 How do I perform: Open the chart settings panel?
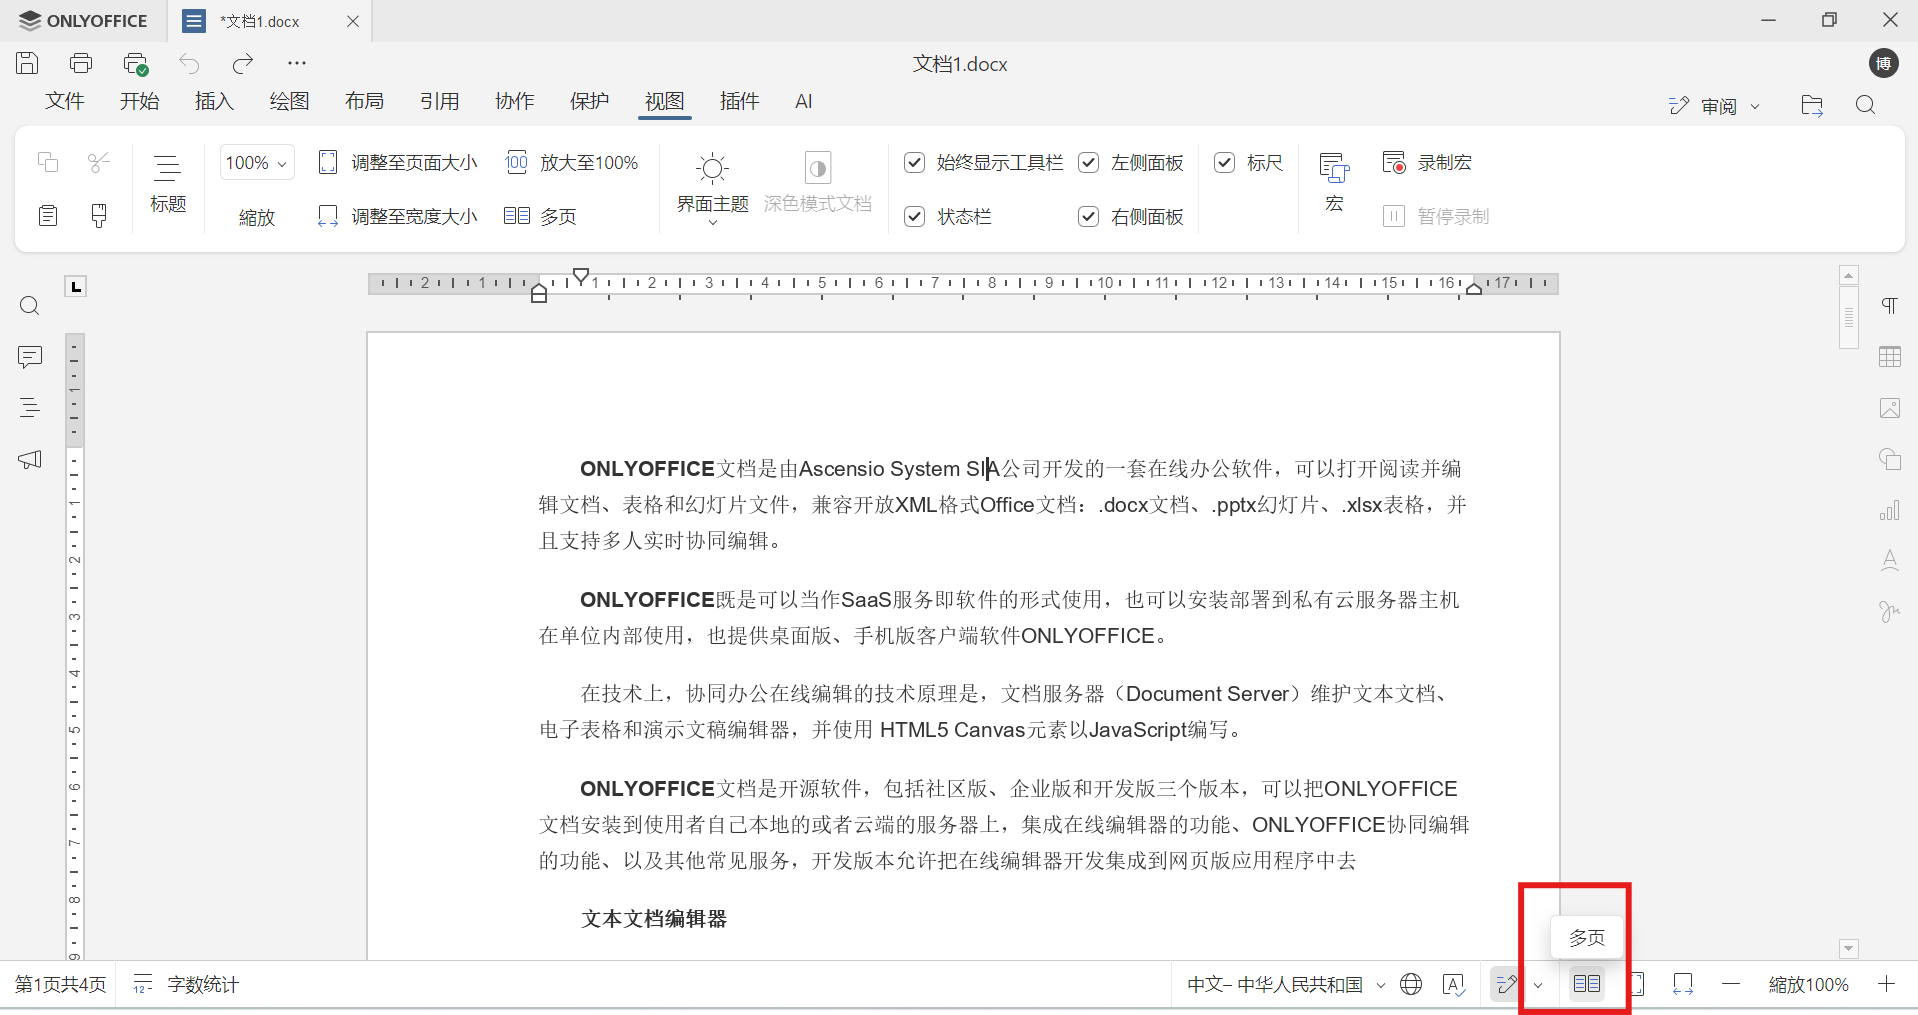tap(1890, 510)
